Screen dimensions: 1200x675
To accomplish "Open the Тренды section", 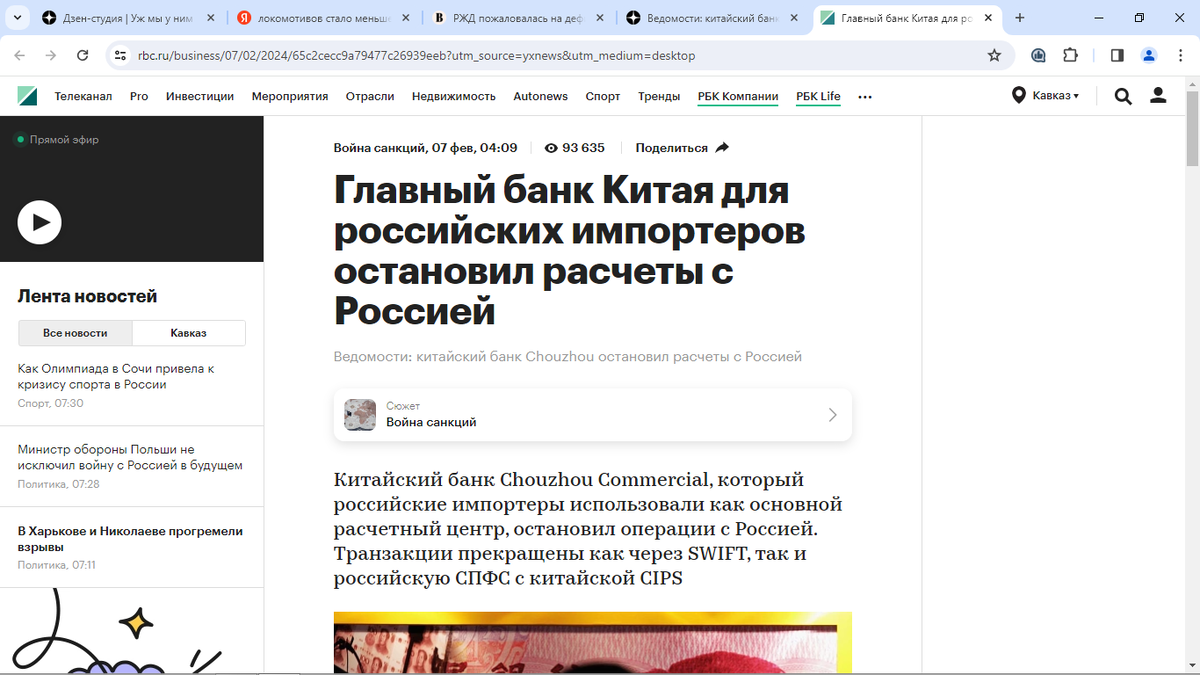I will click(x=659, y=96).
